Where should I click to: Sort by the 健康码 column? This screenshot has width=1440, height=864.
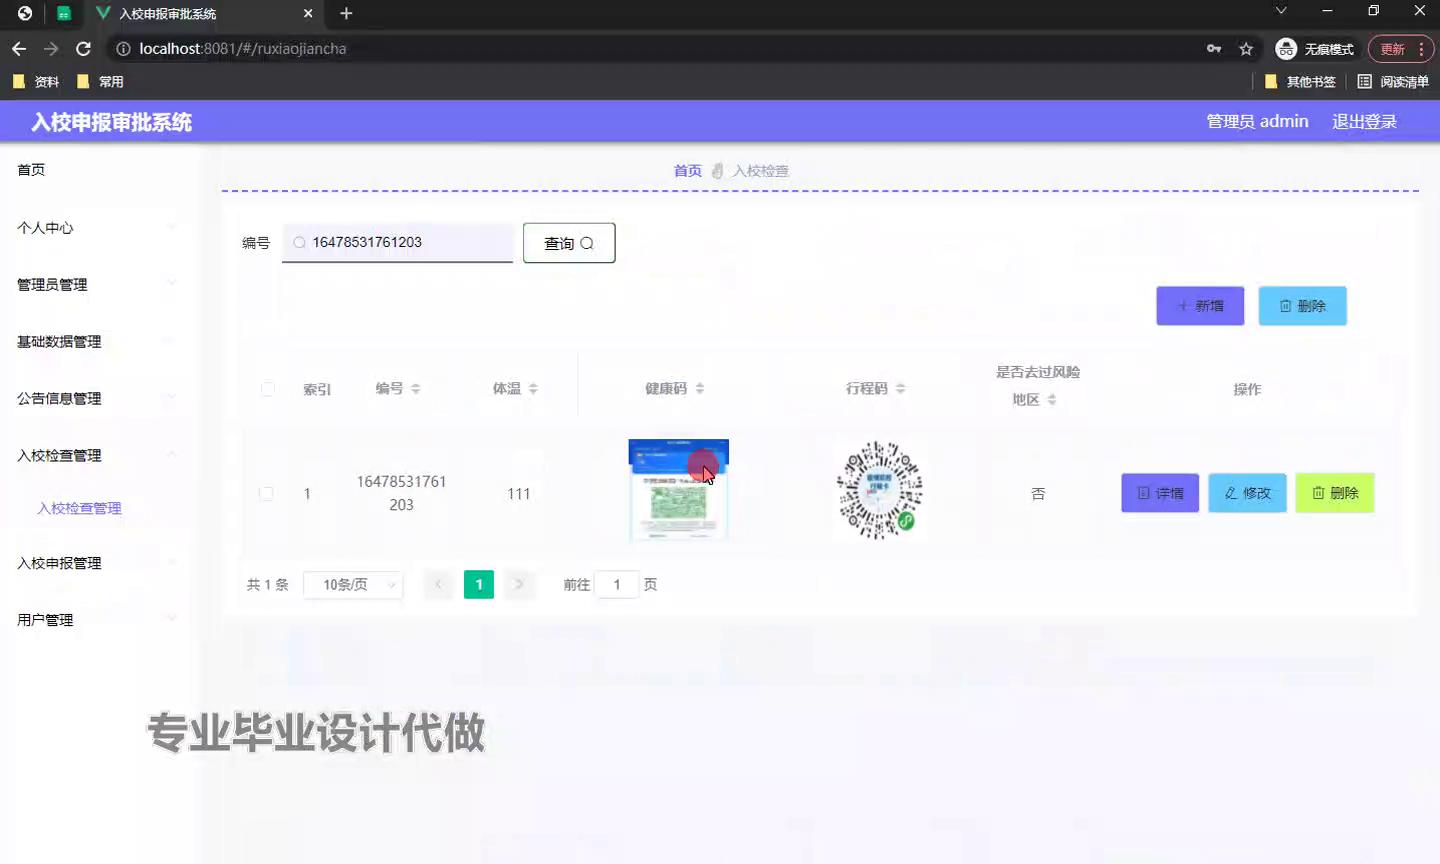(x=700, y=389)
